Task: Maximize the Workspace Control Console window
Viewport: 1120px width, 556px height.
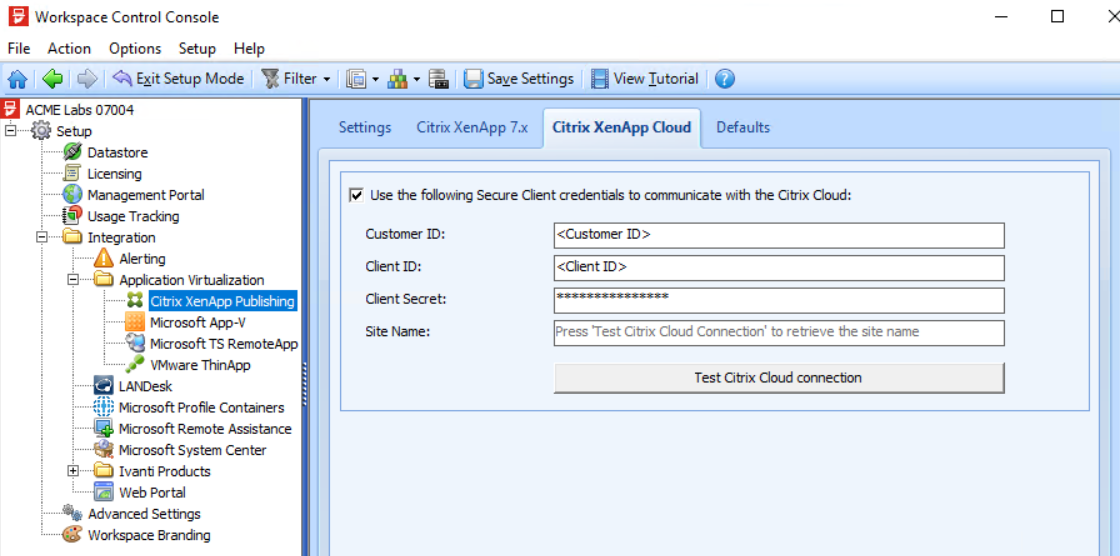Action: click(1058, 16)
